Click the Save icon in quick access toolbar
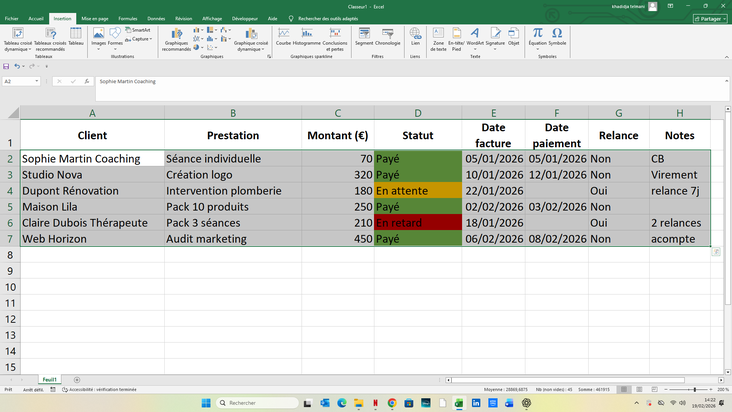The width and height of the screenshot is (732, 412). point(7,67)
